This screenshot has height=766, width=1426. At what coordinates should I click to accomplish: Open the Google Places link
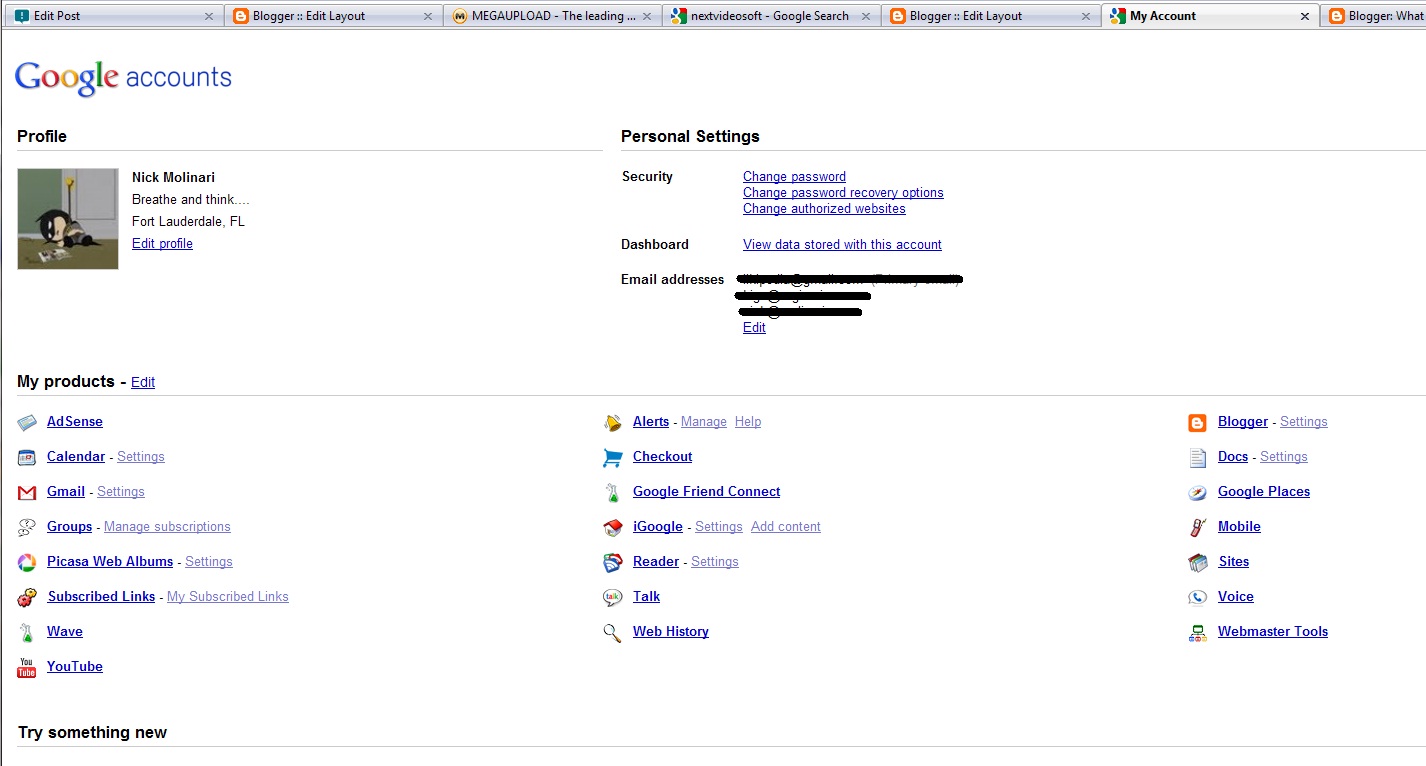click(x=1264, y=492)
